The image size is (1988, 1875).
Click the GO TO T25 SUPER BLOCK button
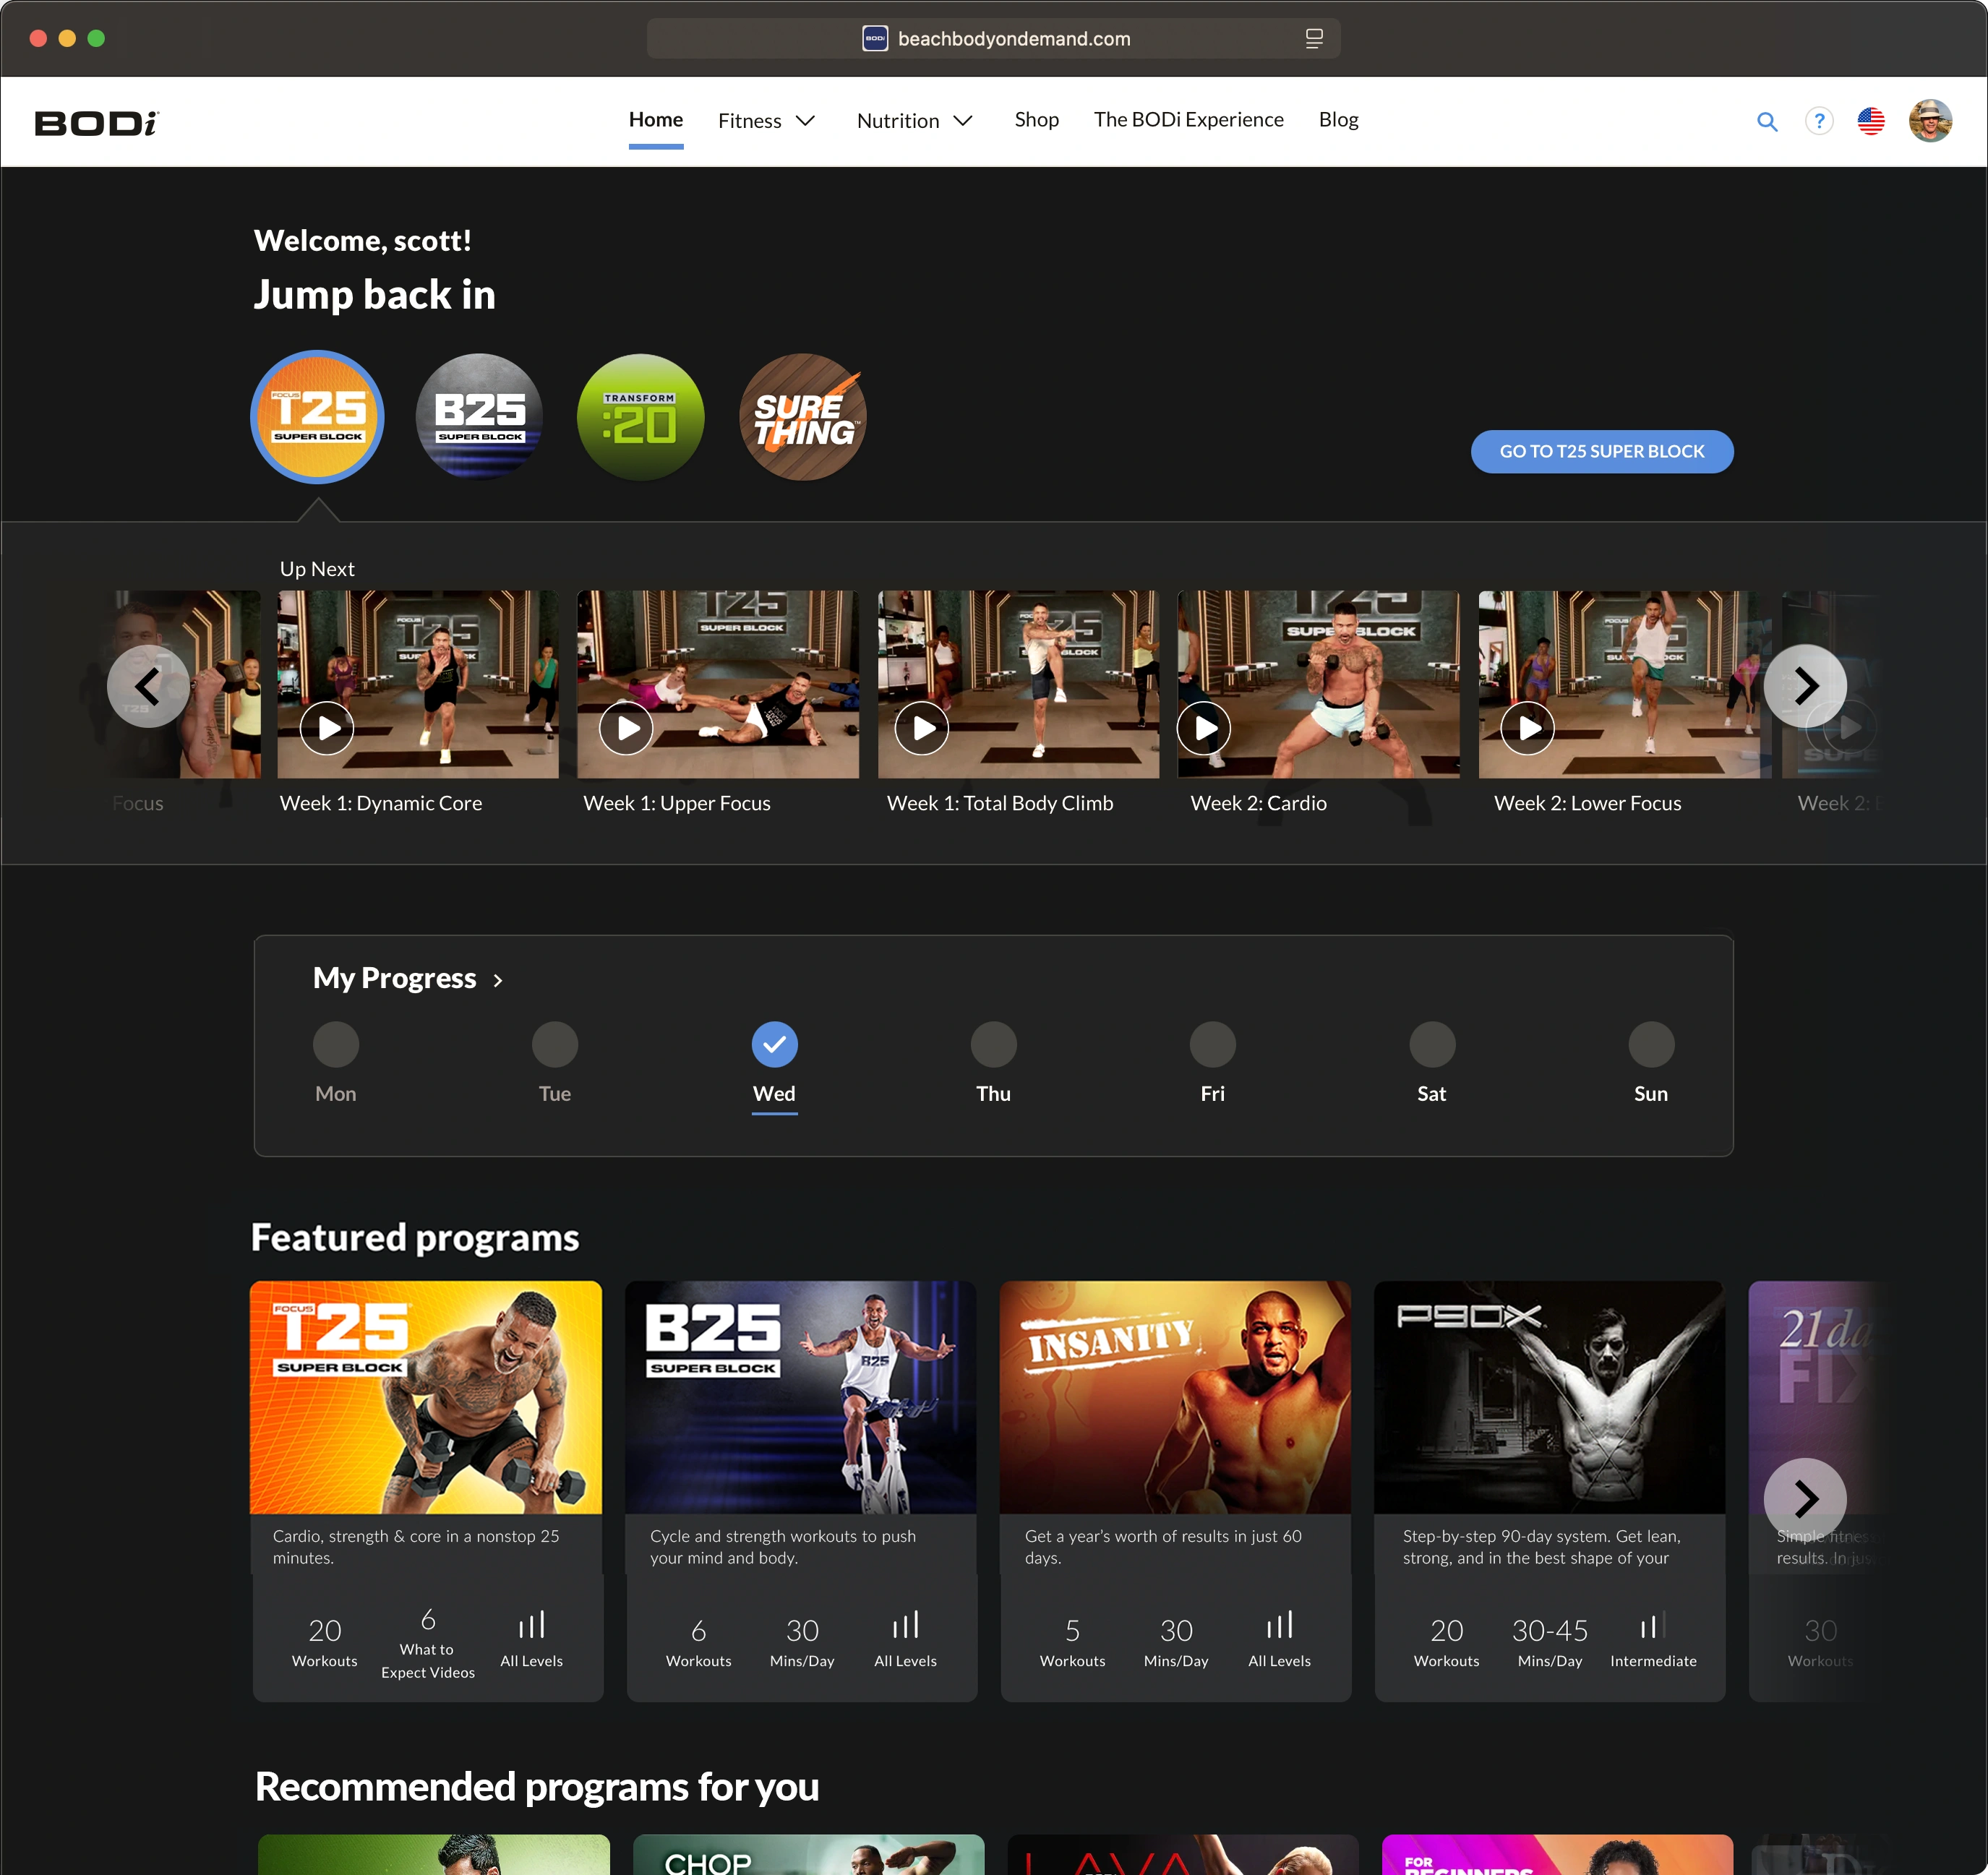coord(1601,452)
